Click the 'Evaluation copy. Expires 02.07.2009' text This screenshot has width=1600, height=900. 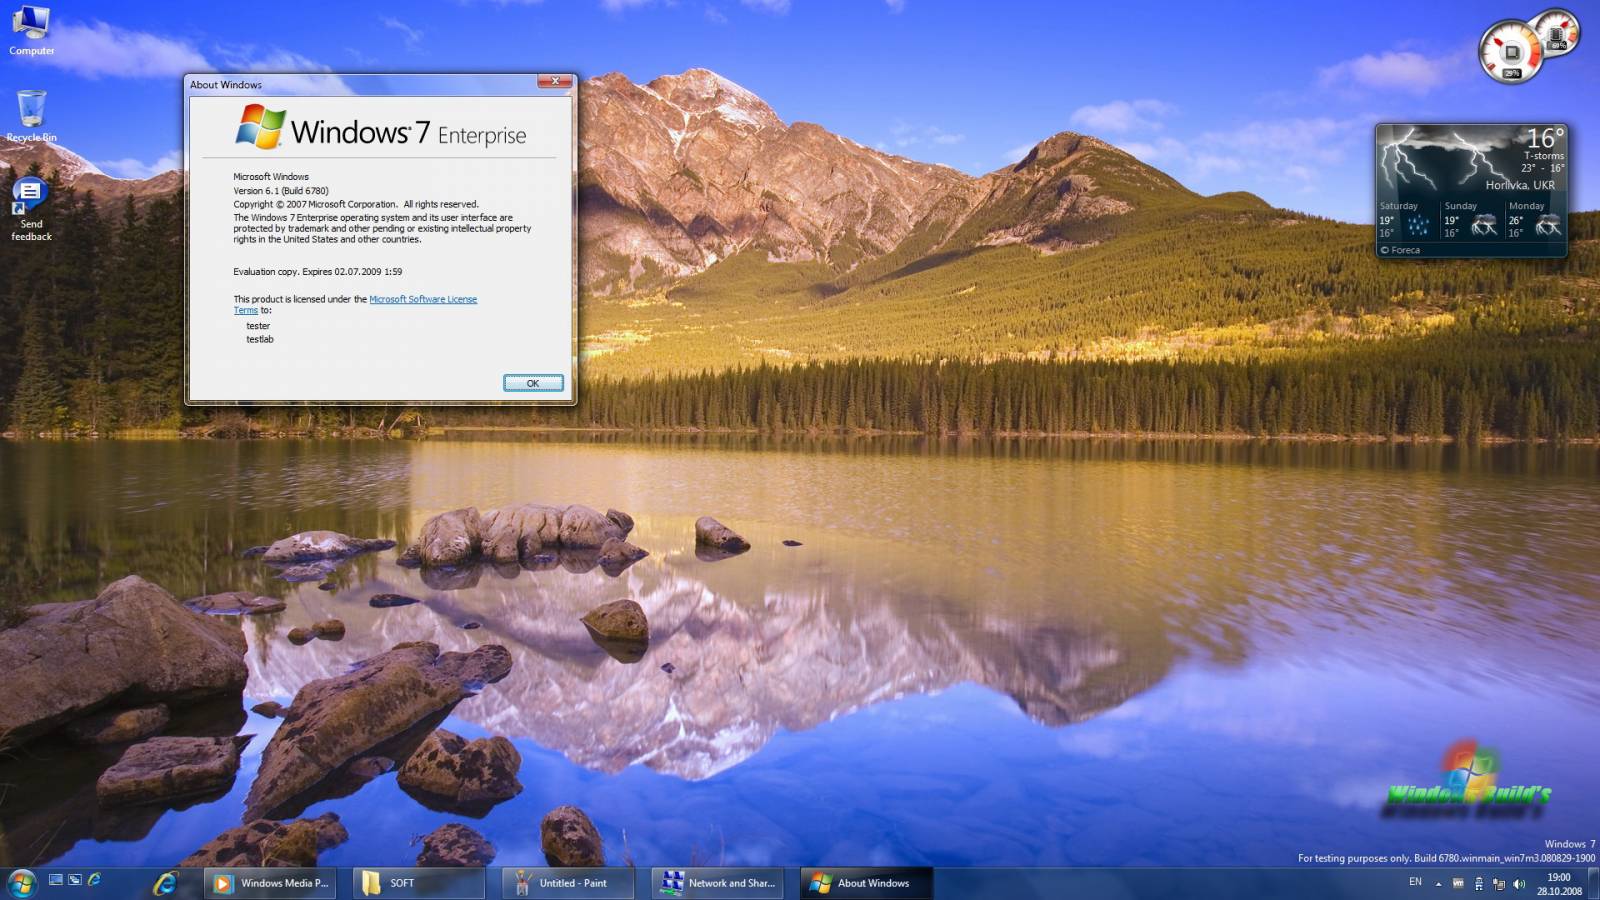click(318, 272)
